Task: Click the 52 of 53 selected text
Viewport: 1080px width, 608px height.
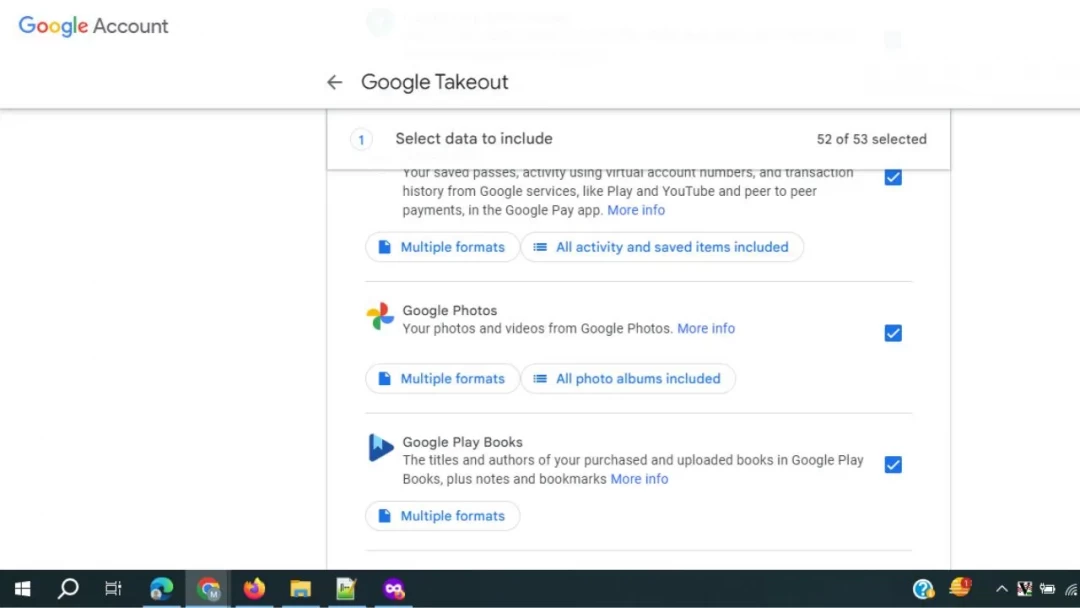Action: [871, 139]
